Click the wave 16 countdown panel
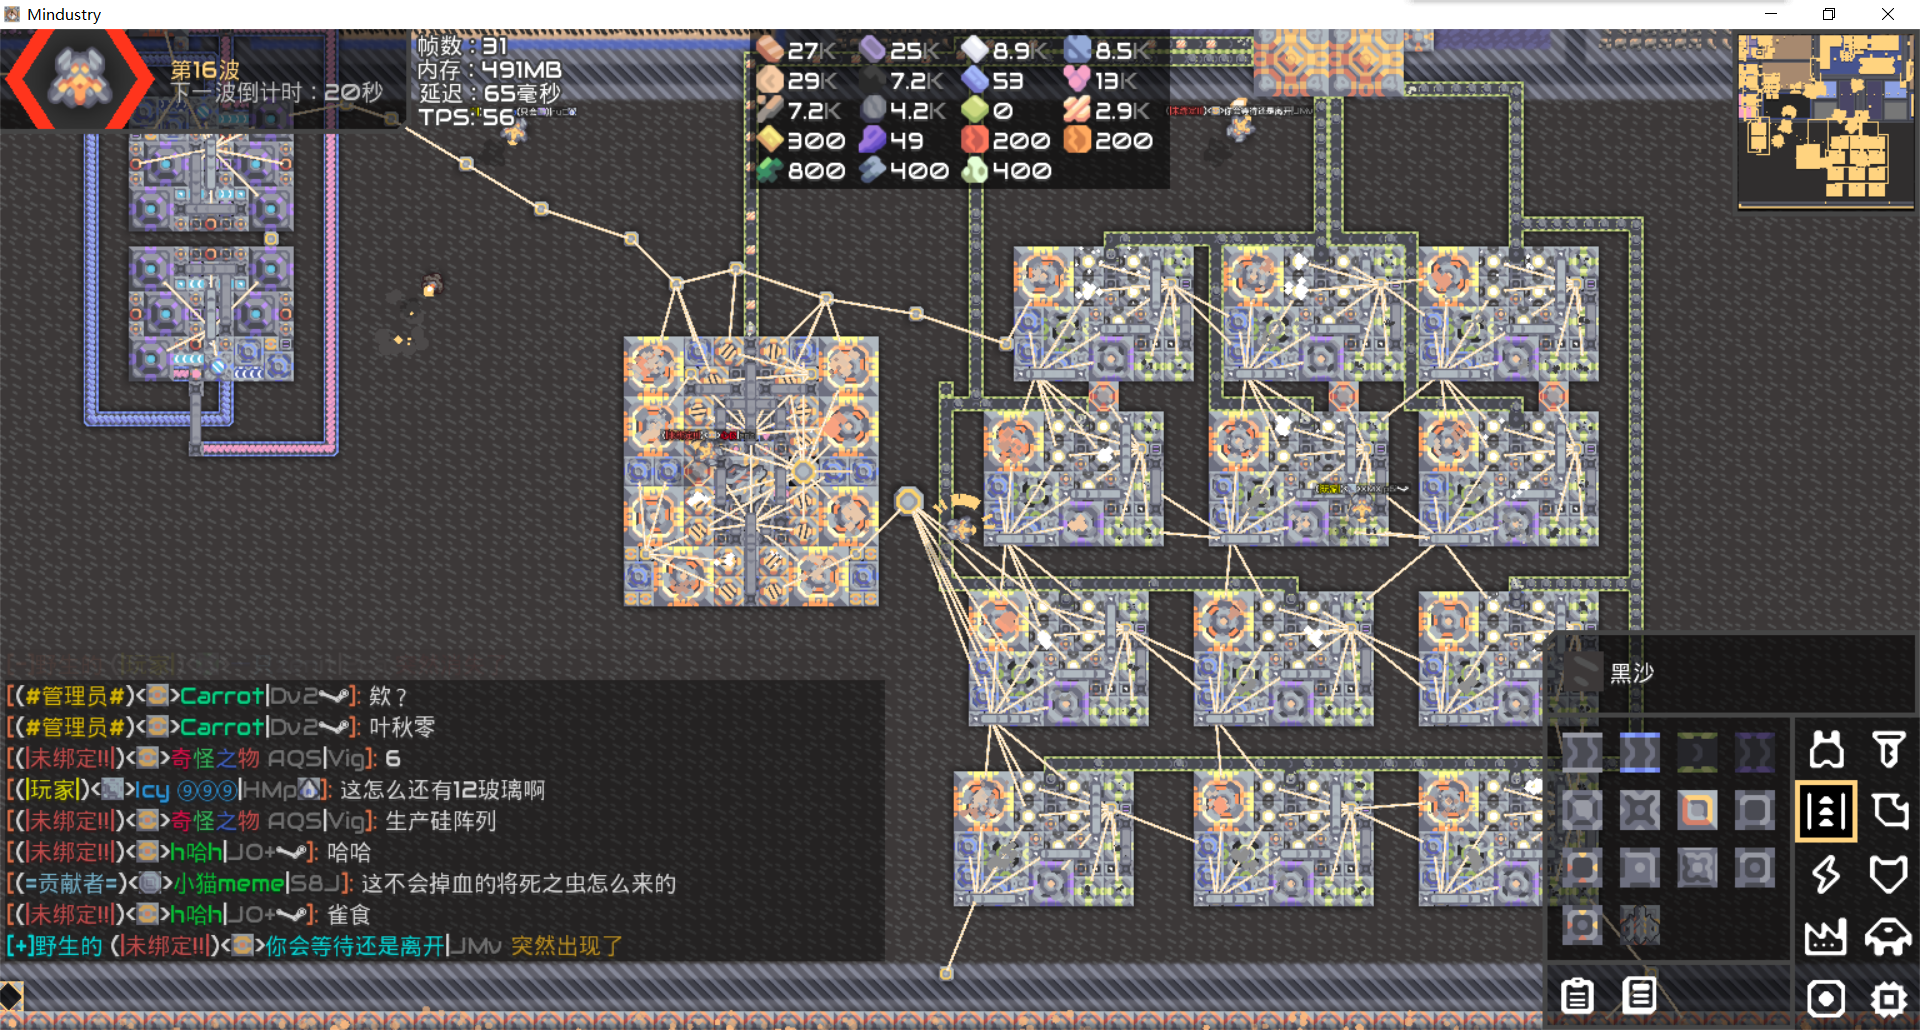Image resolution: width=1920 pixels, height=1030 pixels. click(x=275, y=82)
